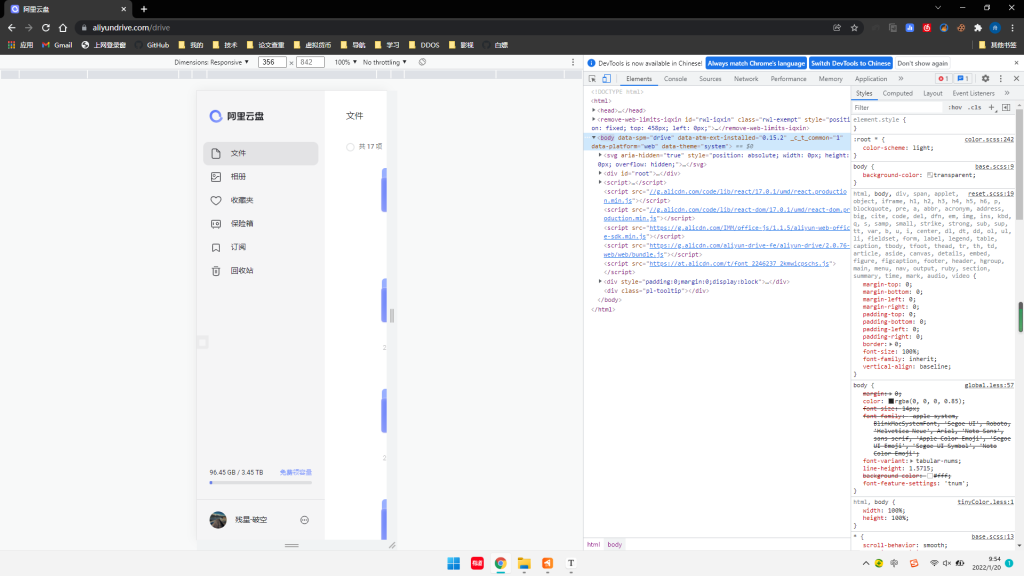This screenshot has height=576, width=1024.
Task: Click the viewport height field 842
Action: coord(310,62)
